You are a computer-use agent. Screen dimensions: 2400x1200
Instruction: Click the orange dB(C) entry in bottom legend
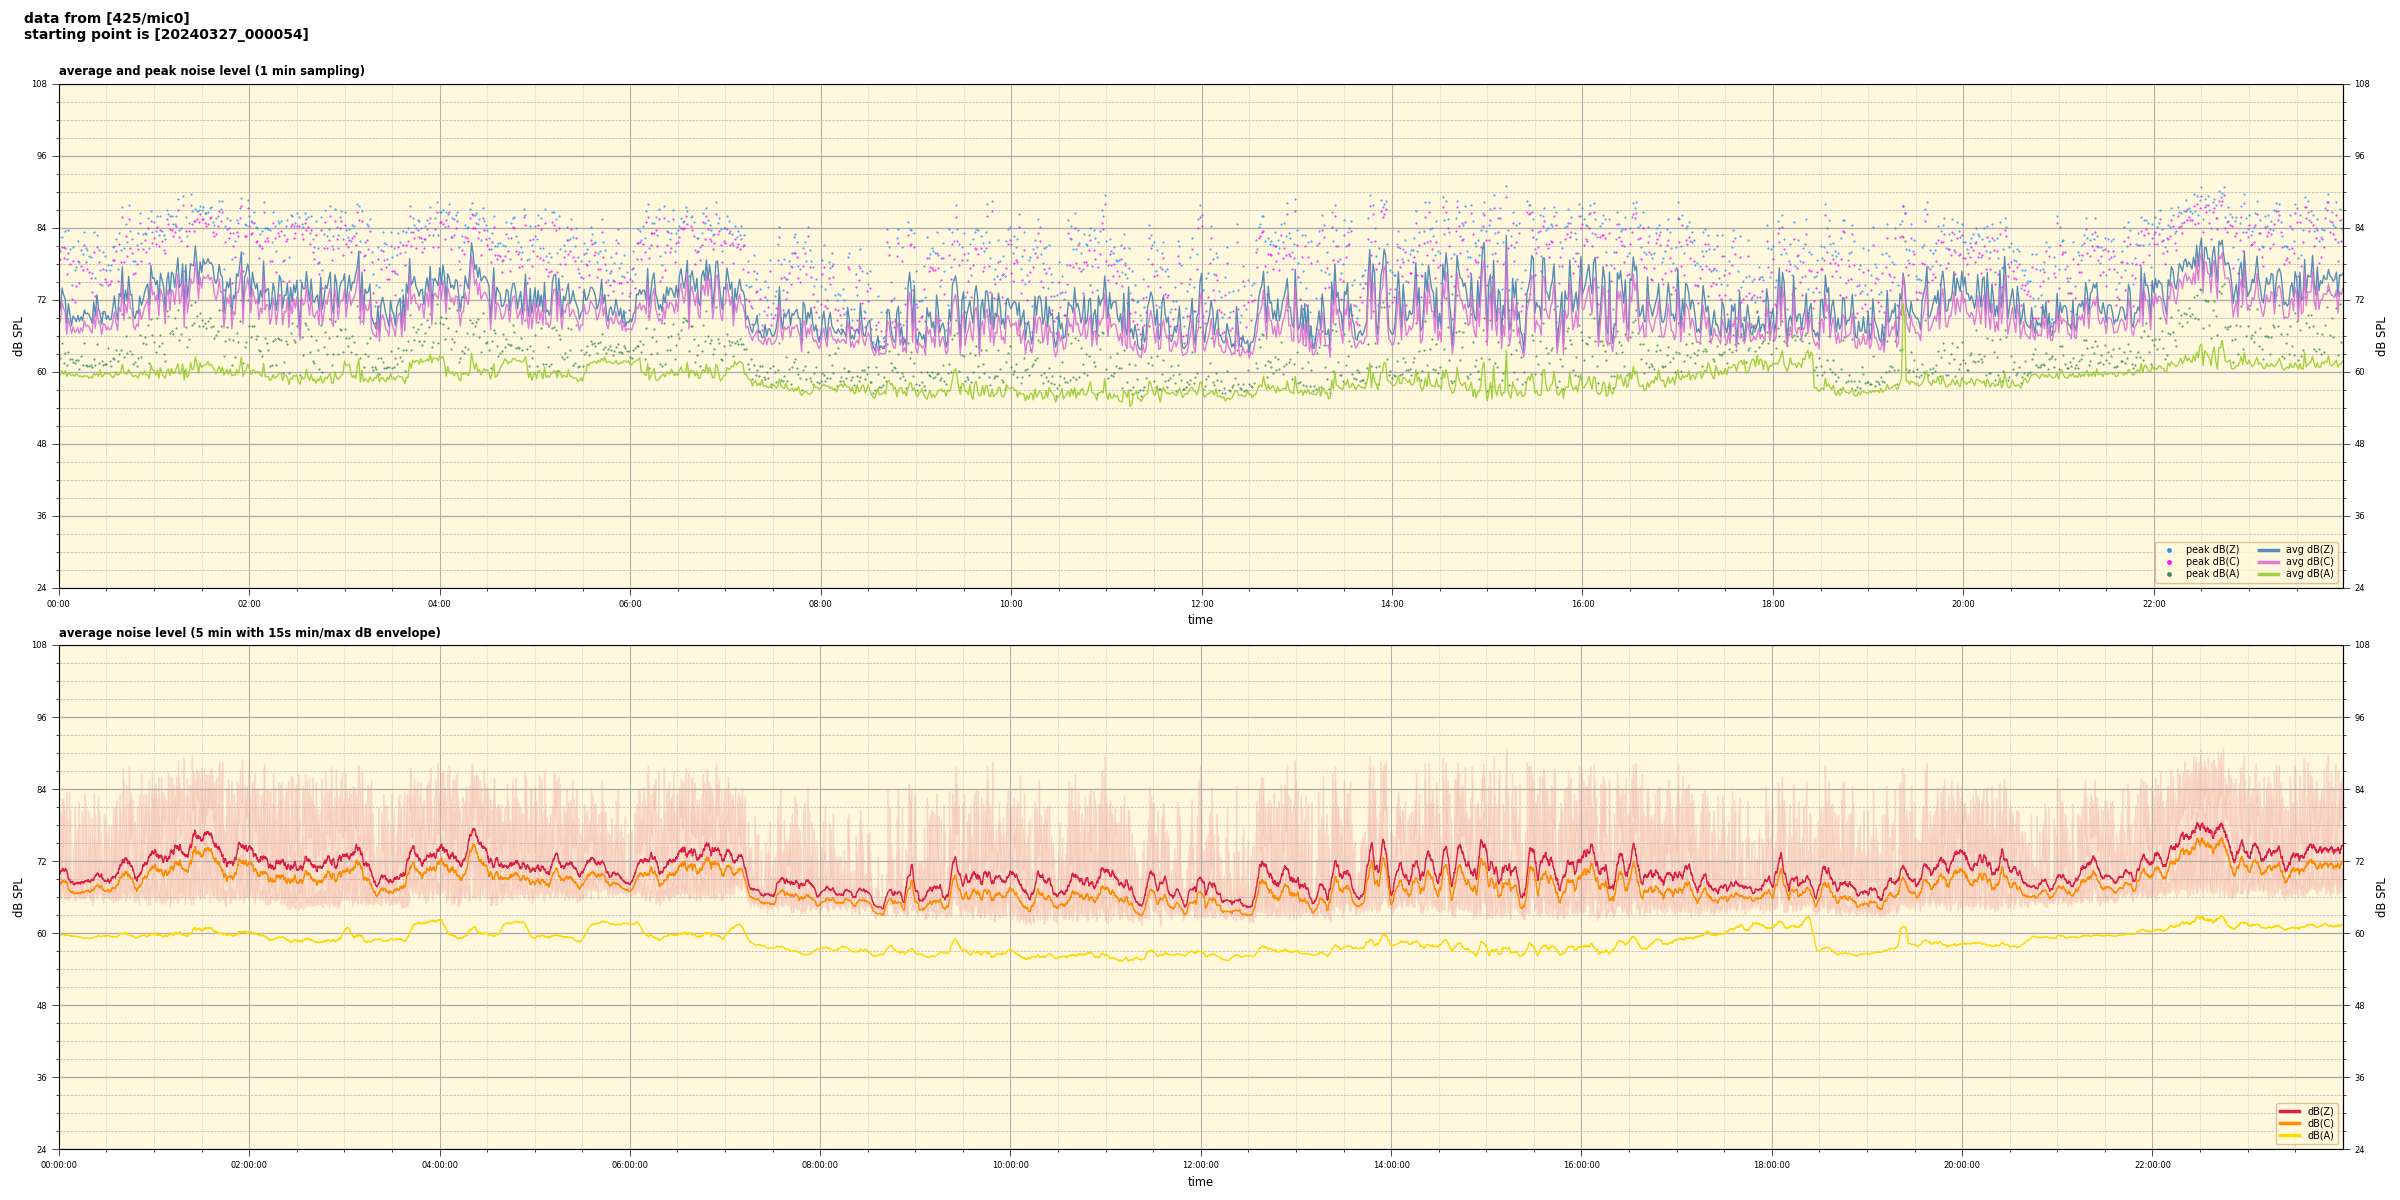pyautogui.click(x=2306, y=1123)
